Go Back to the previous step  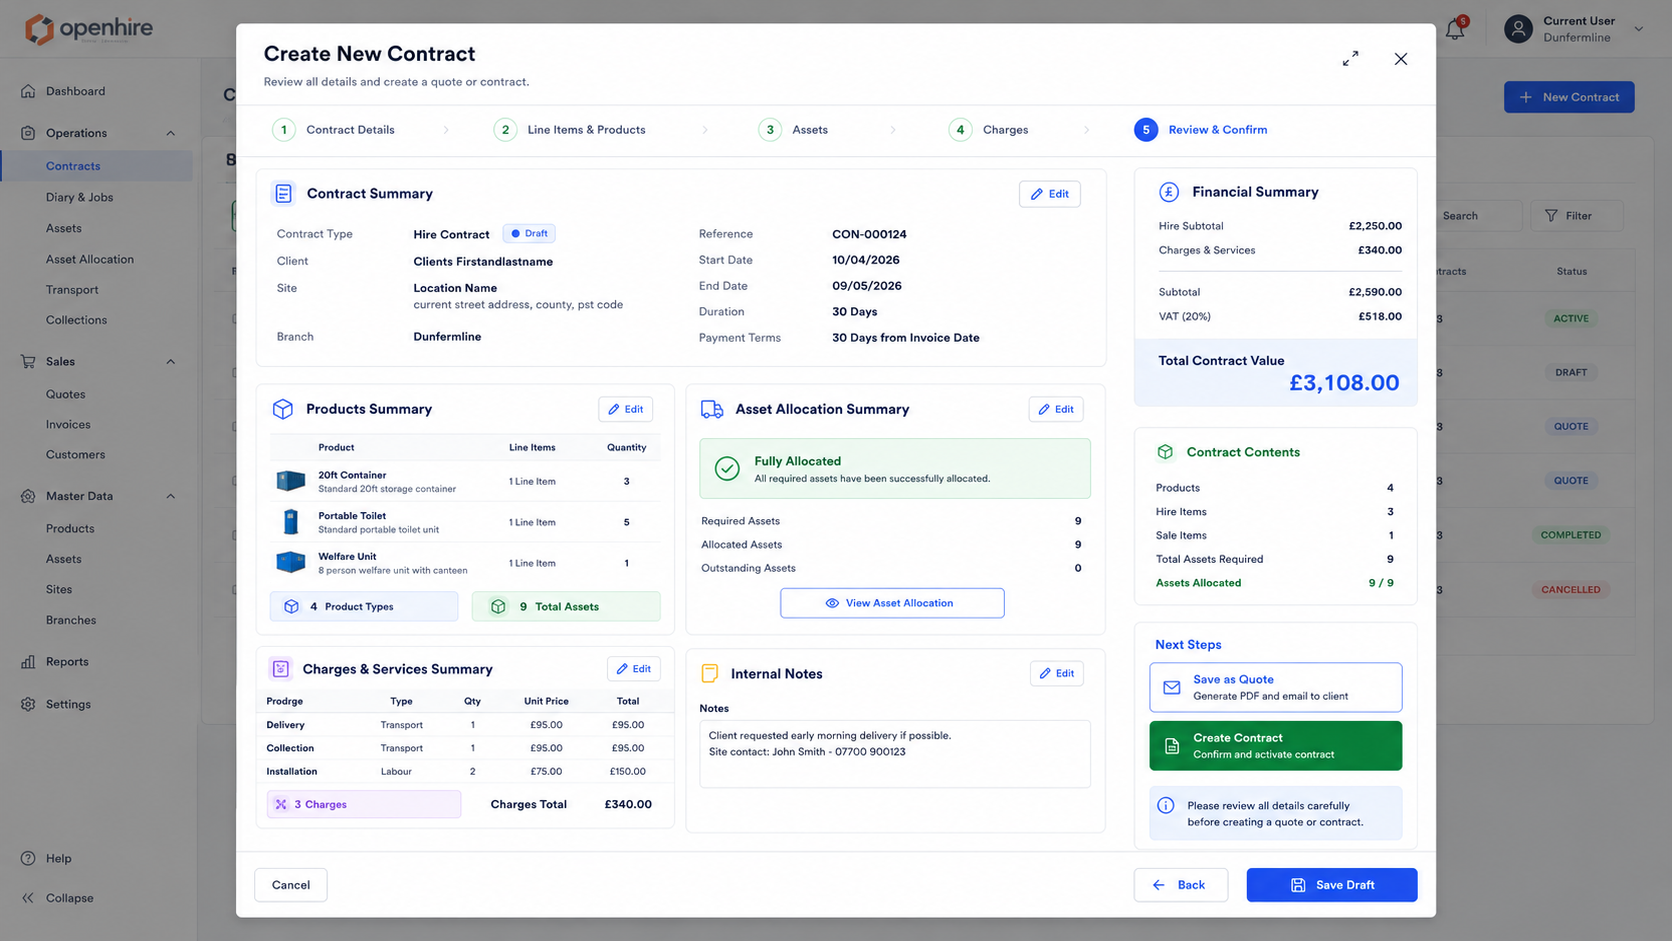pyautogui.click(x=1180, y=885)
